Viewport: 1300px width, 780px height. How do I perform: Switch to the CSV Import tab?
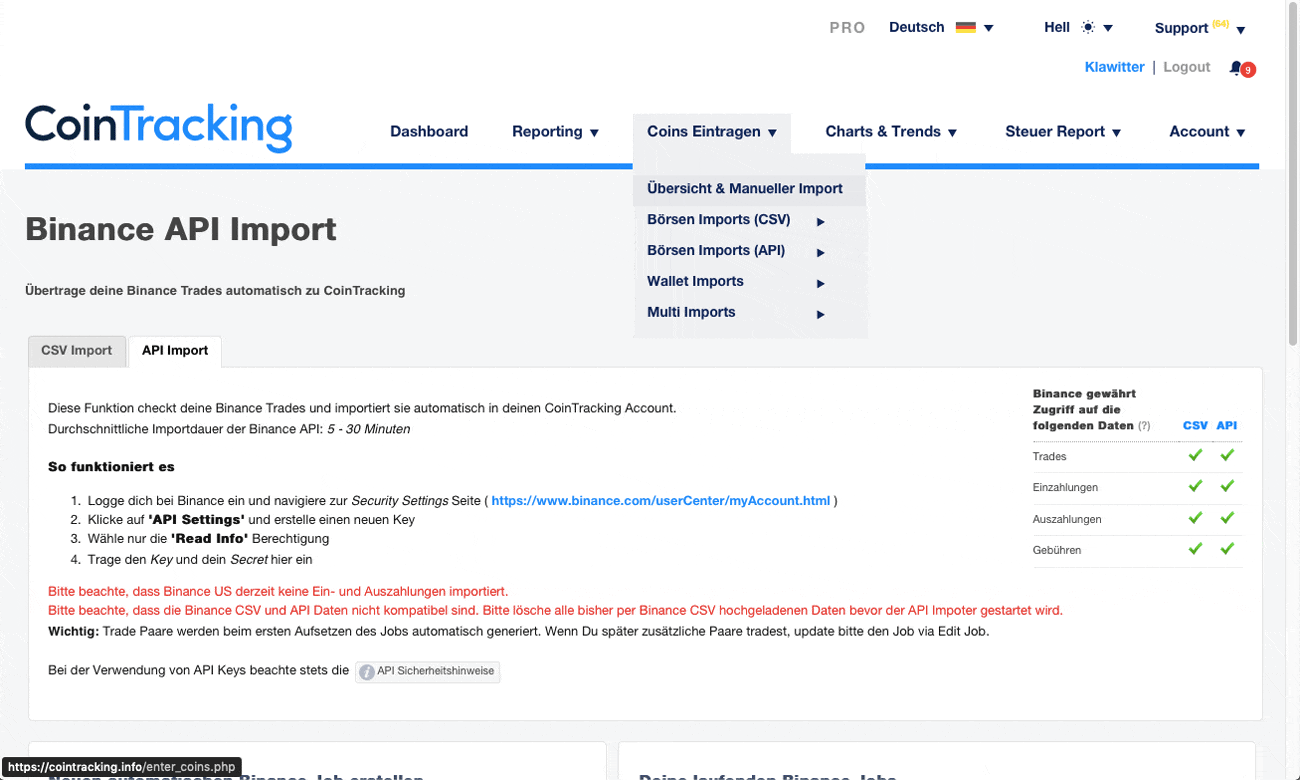(x=77, y=351)
